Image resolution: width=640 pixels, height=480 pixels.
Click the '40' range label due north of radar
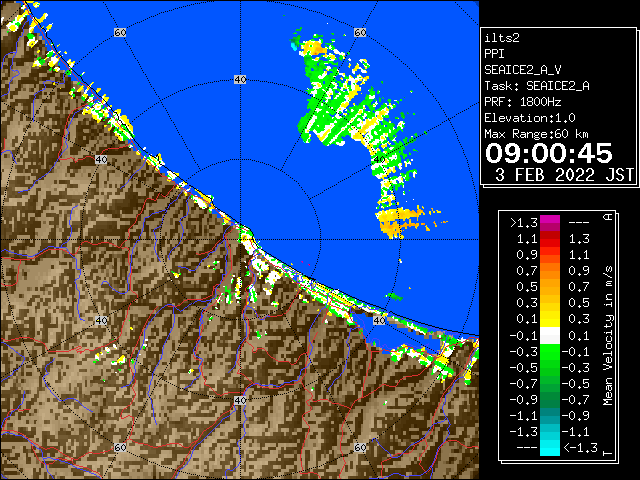coord(240,80)
